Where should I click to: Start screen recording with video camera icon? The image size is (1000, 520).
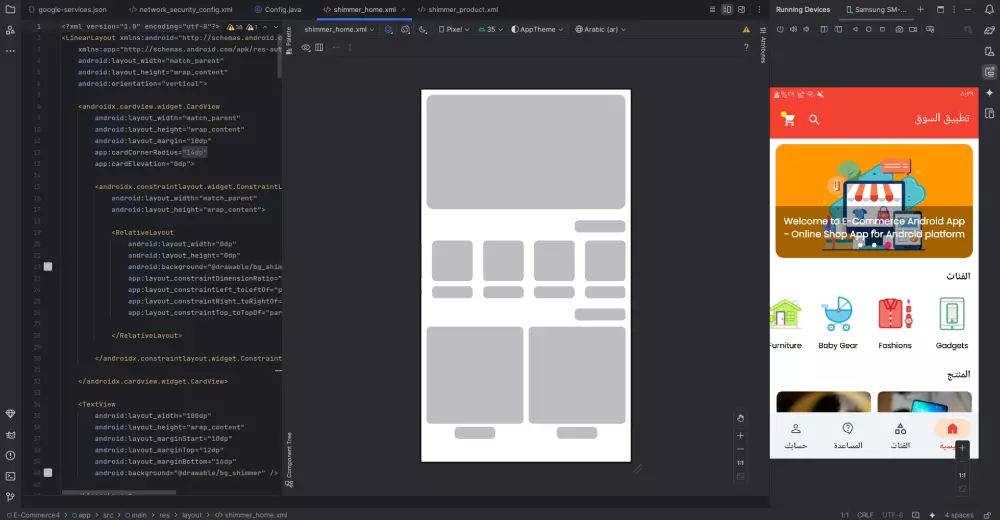pos(913,29)
